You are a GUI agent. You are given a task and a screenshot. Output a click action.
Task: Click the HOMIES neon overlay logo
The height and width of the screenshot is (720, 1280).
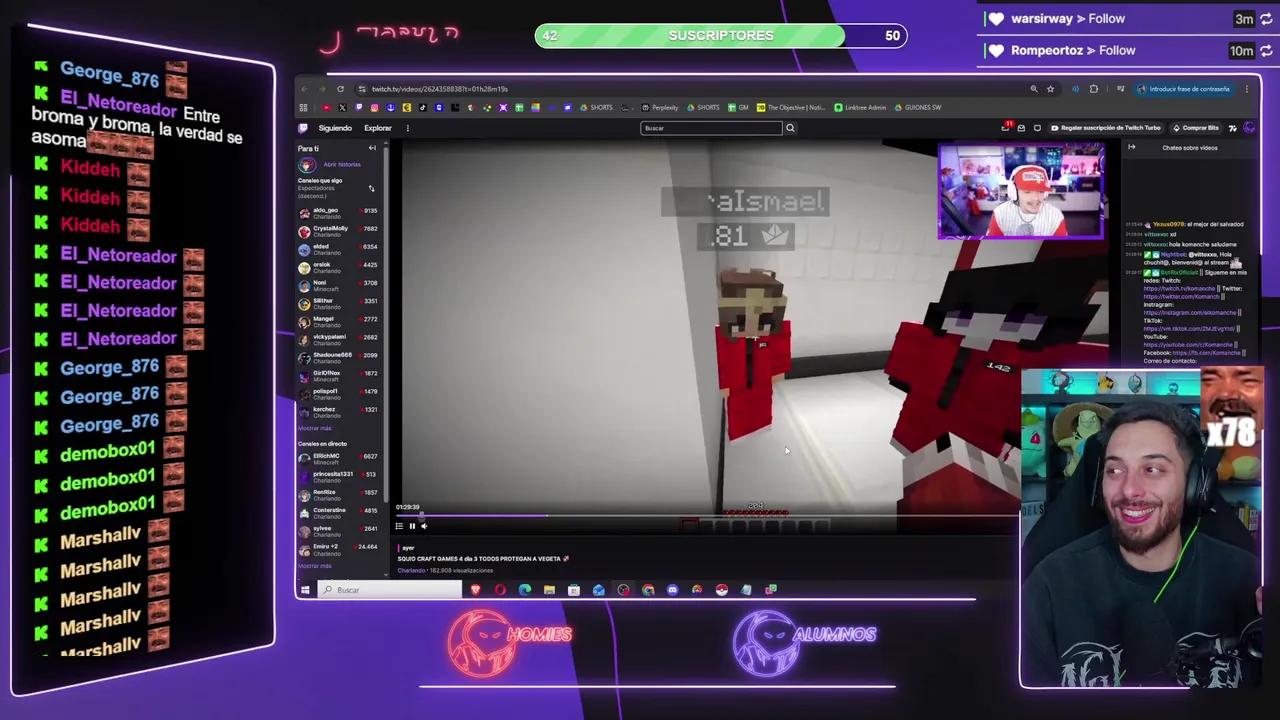click(x=510, y=644)
